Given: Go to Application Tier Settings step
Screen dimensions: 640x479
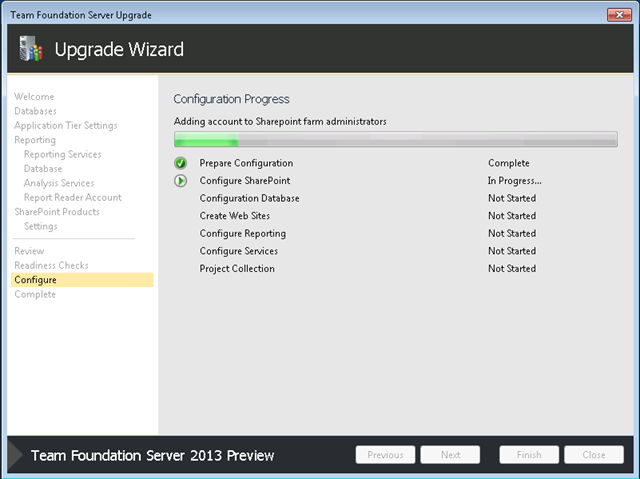Looking at the screenshot, I should [65, 126].
